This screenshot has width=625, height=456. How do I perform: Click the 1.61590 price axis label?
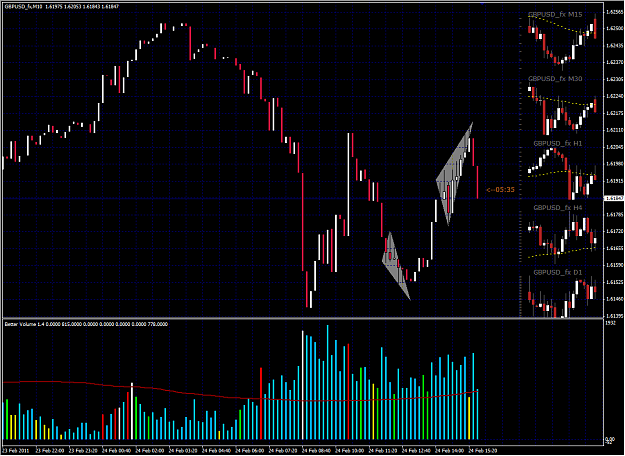point(614,265)
